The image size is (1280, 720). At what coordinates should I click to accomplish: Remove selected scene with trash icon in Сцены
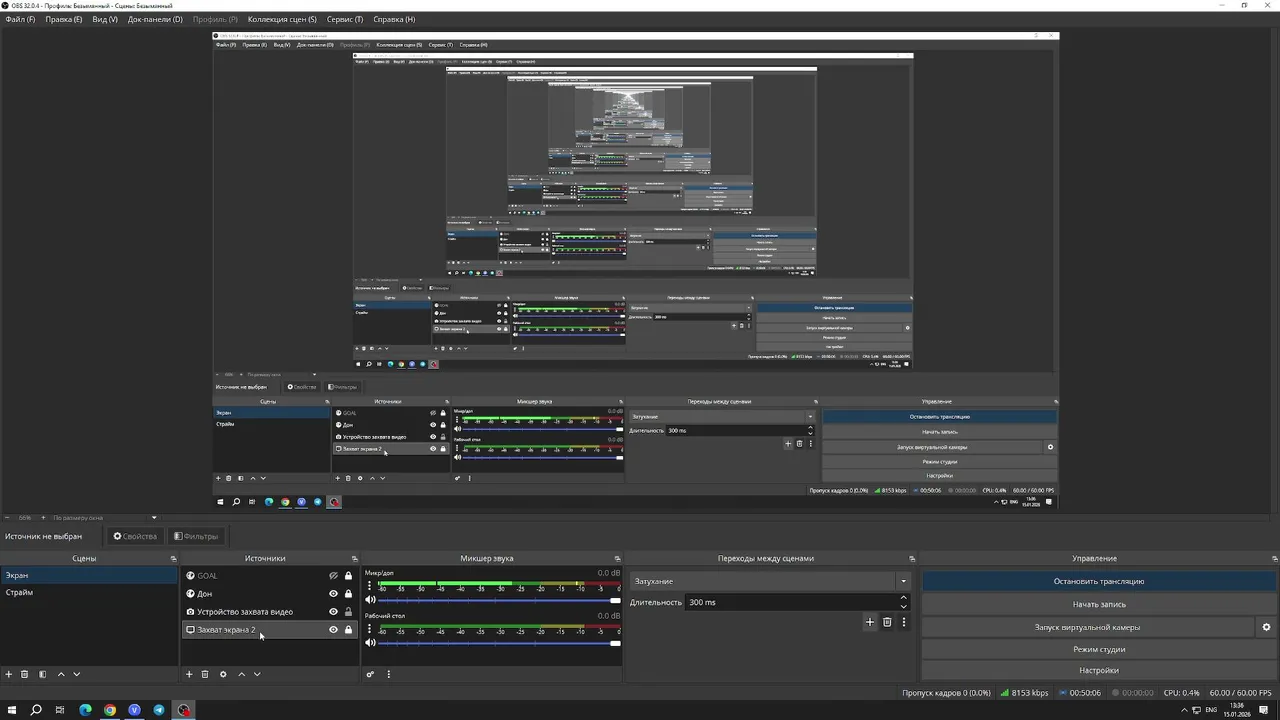pos(25,674)
